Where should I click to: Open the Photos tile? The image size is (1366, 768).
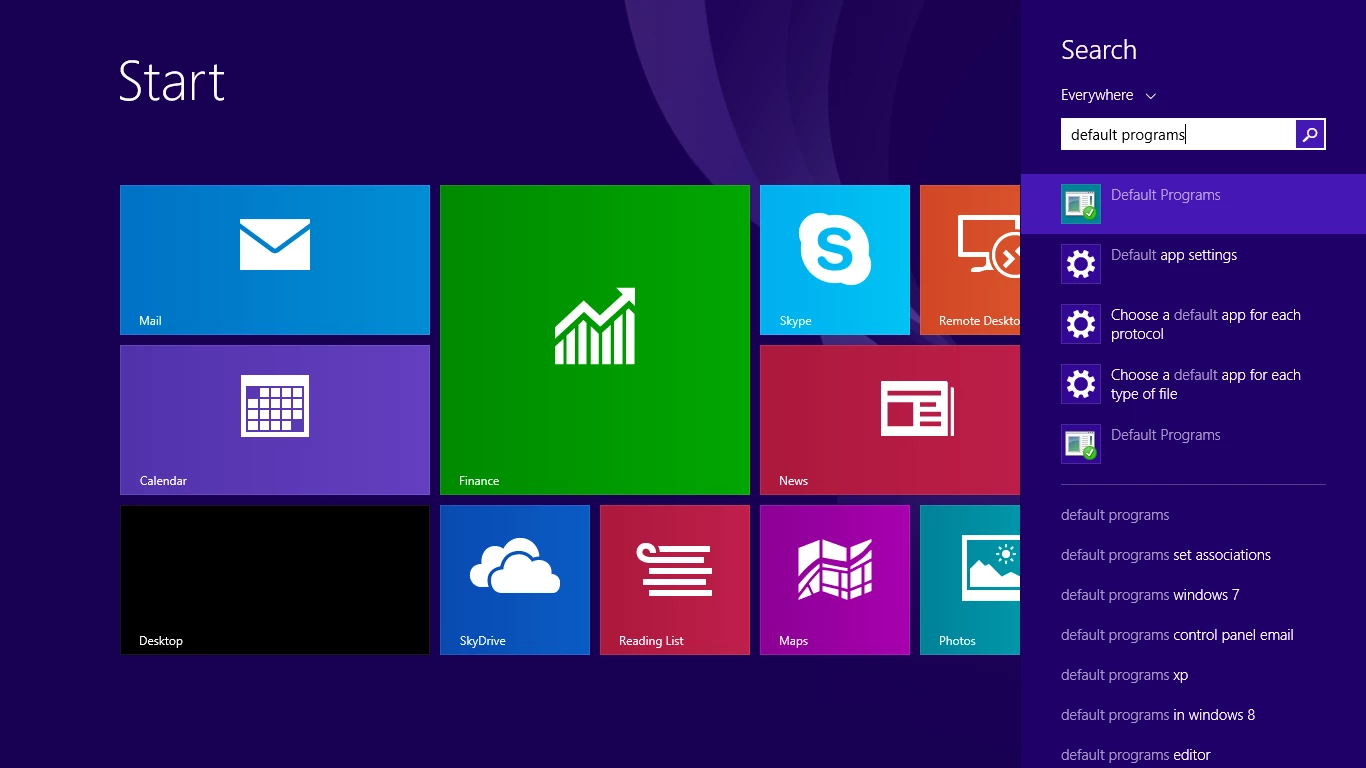coord(970,580)
